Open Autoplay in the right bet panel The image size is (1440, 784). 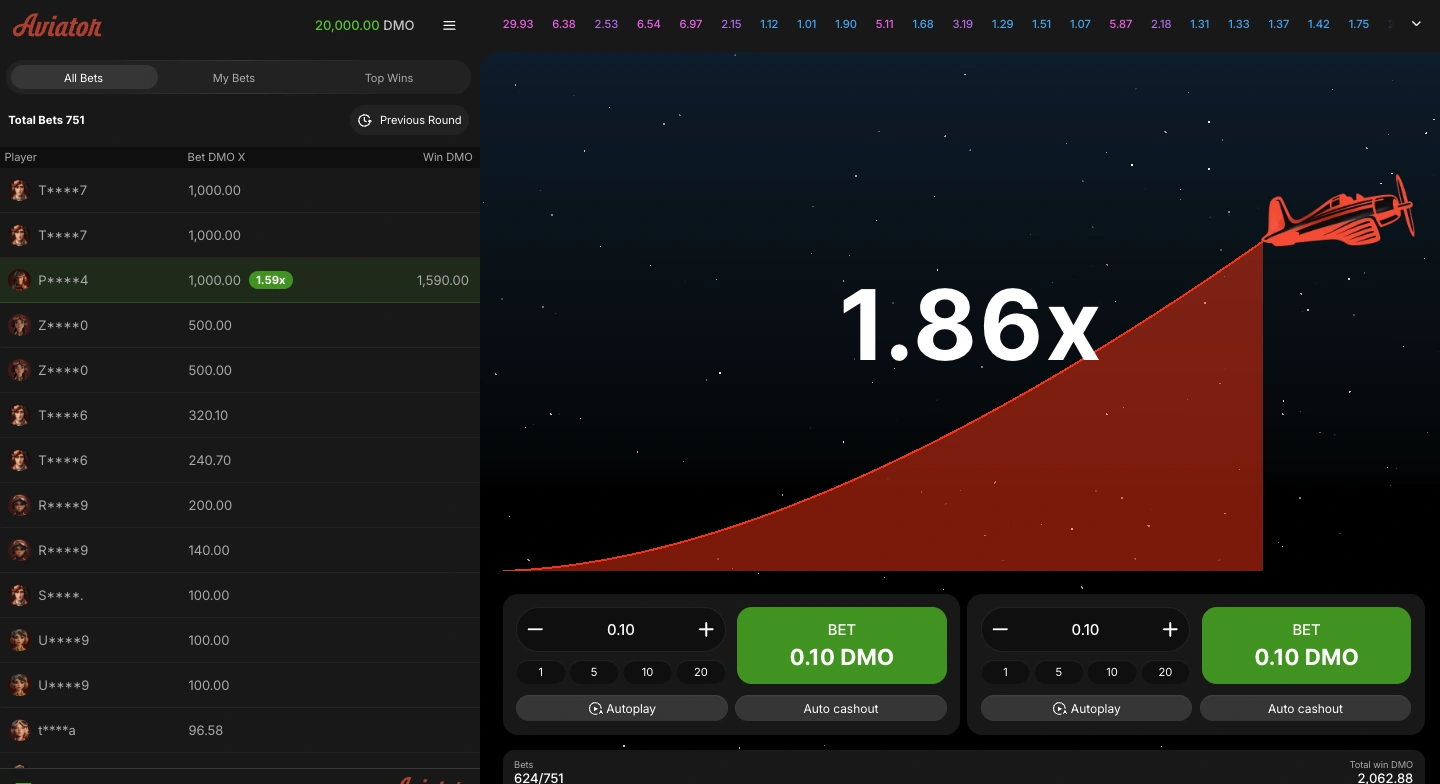1086,708
